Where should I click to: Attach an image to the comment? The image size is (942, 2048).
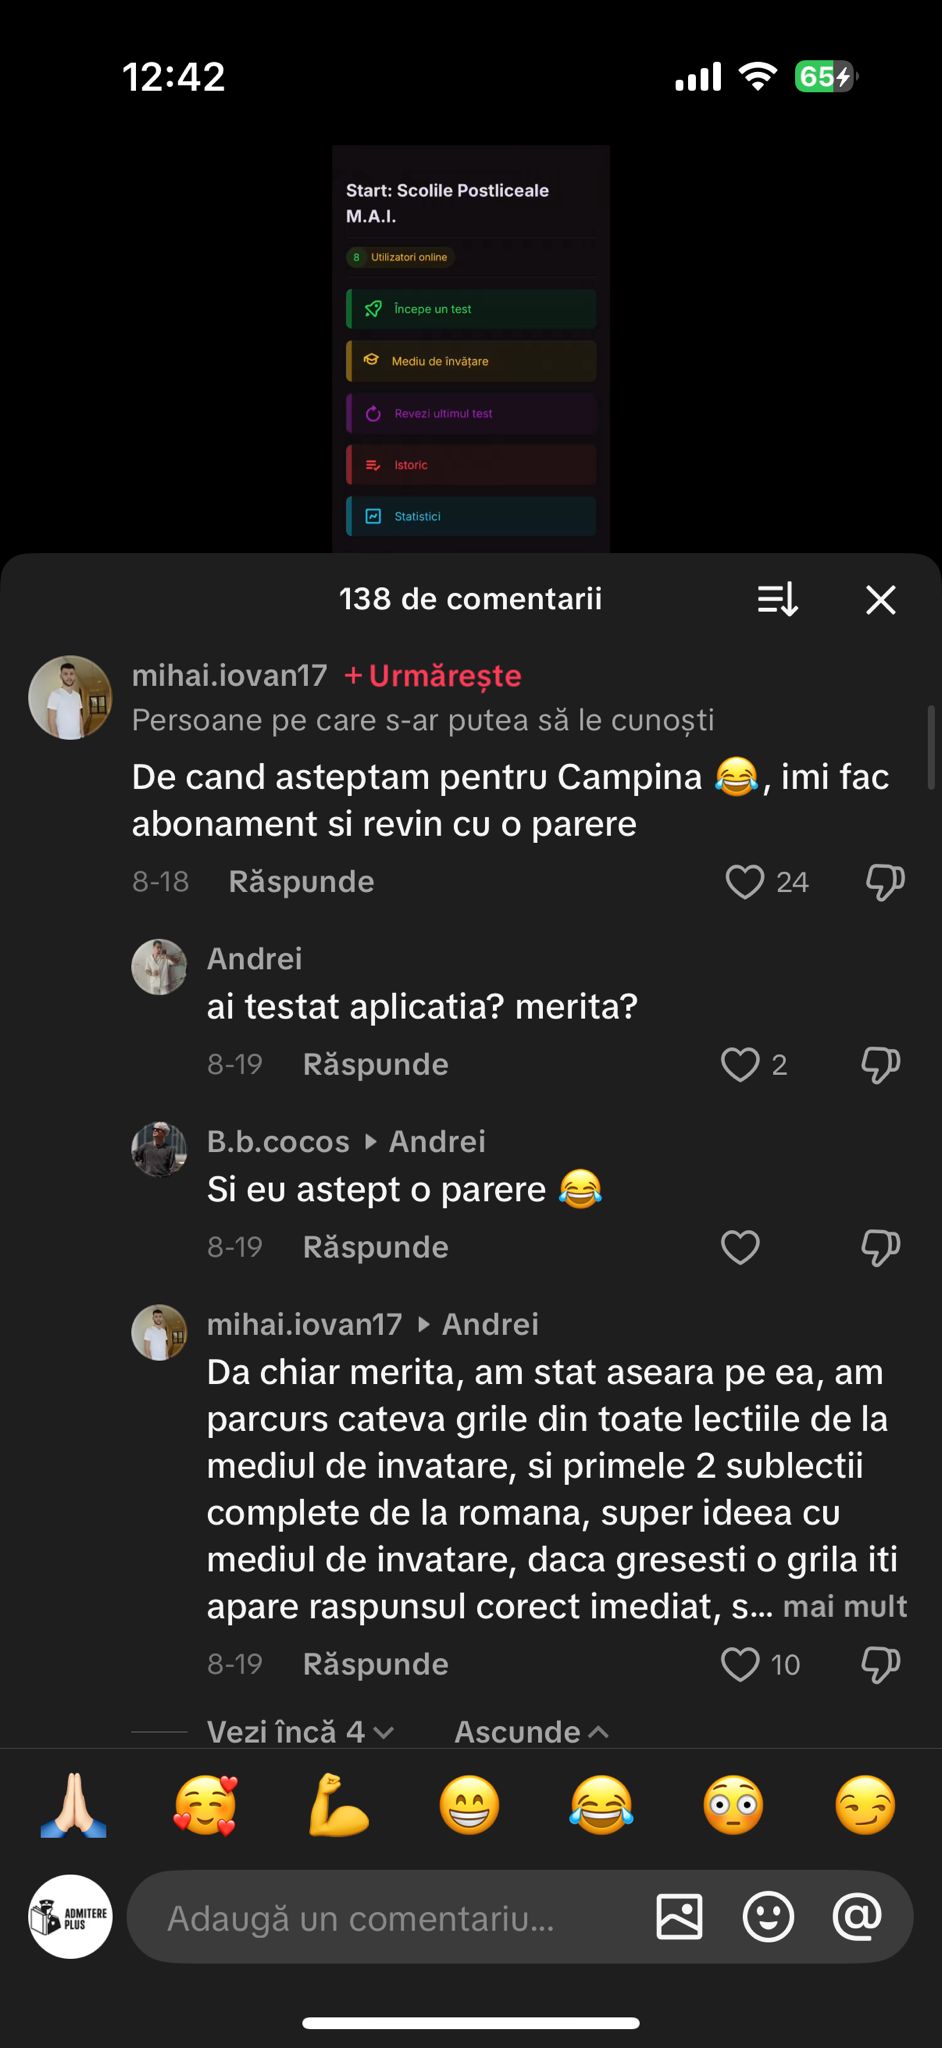[x=679, y=1917]
